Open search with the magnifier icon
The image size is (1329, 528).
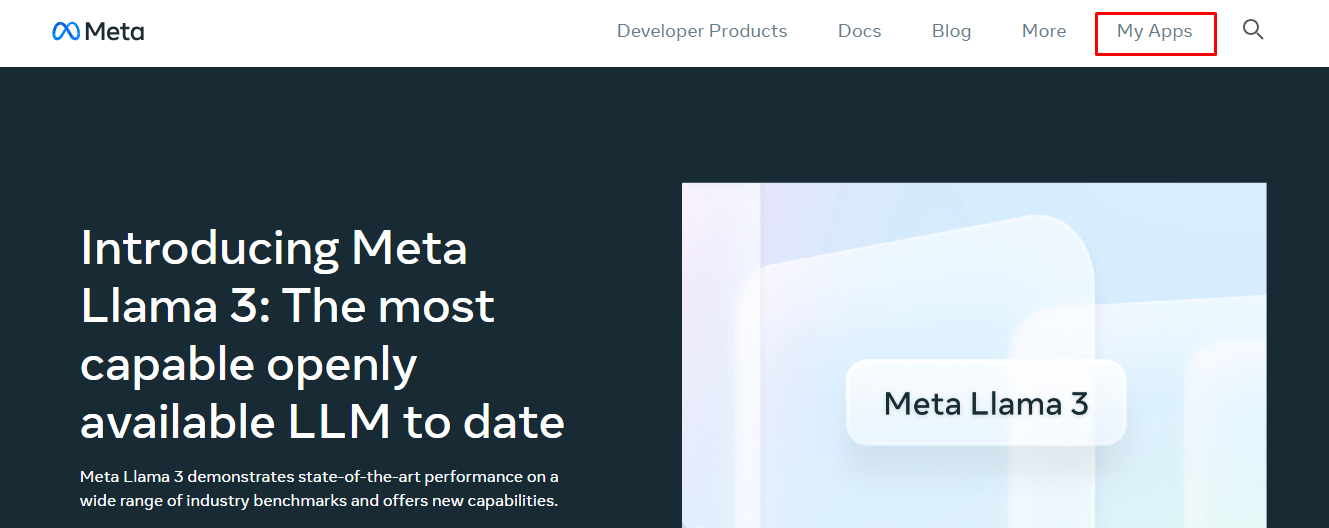tap(1253, 30)
